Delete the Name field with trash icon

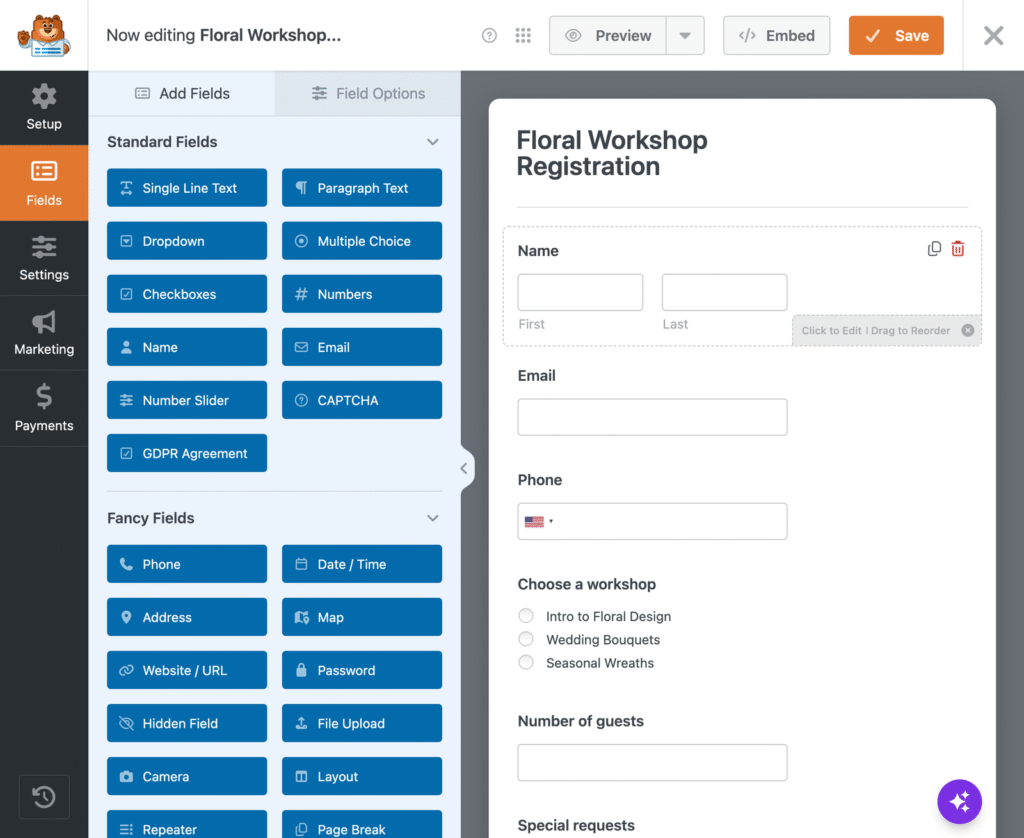point(958,249)
